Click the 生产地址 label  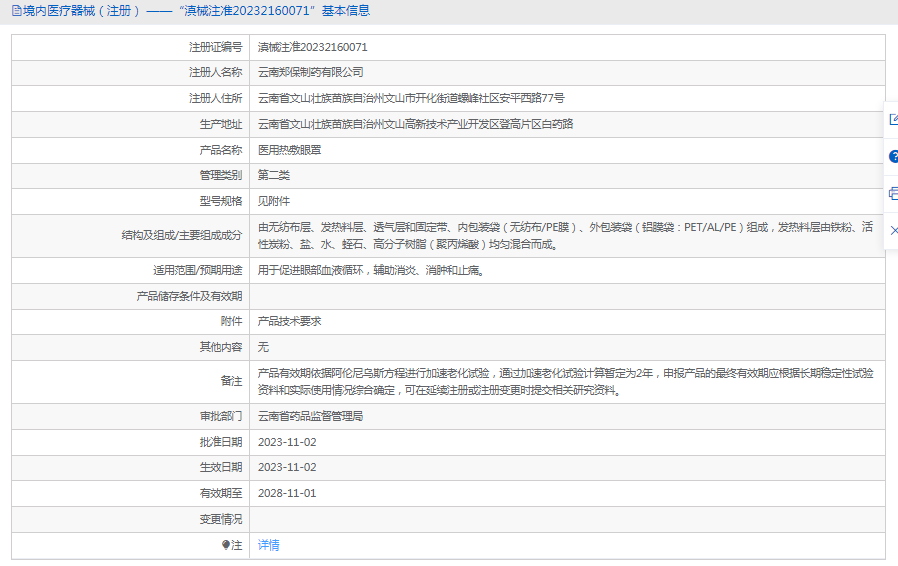click(220, 124)
